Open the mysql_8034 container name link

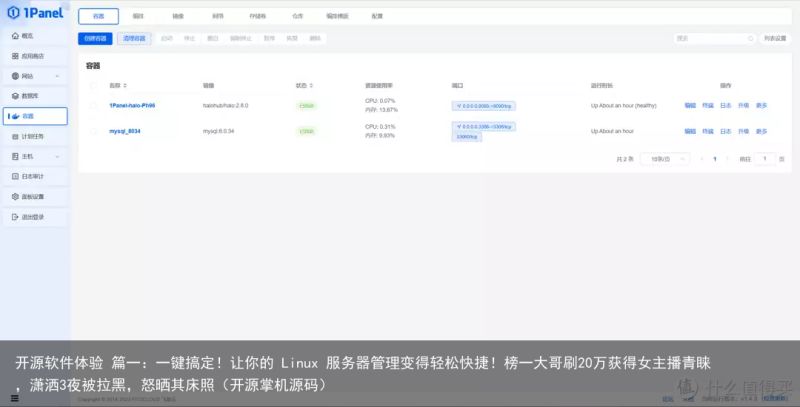click(x=124, y=131)
